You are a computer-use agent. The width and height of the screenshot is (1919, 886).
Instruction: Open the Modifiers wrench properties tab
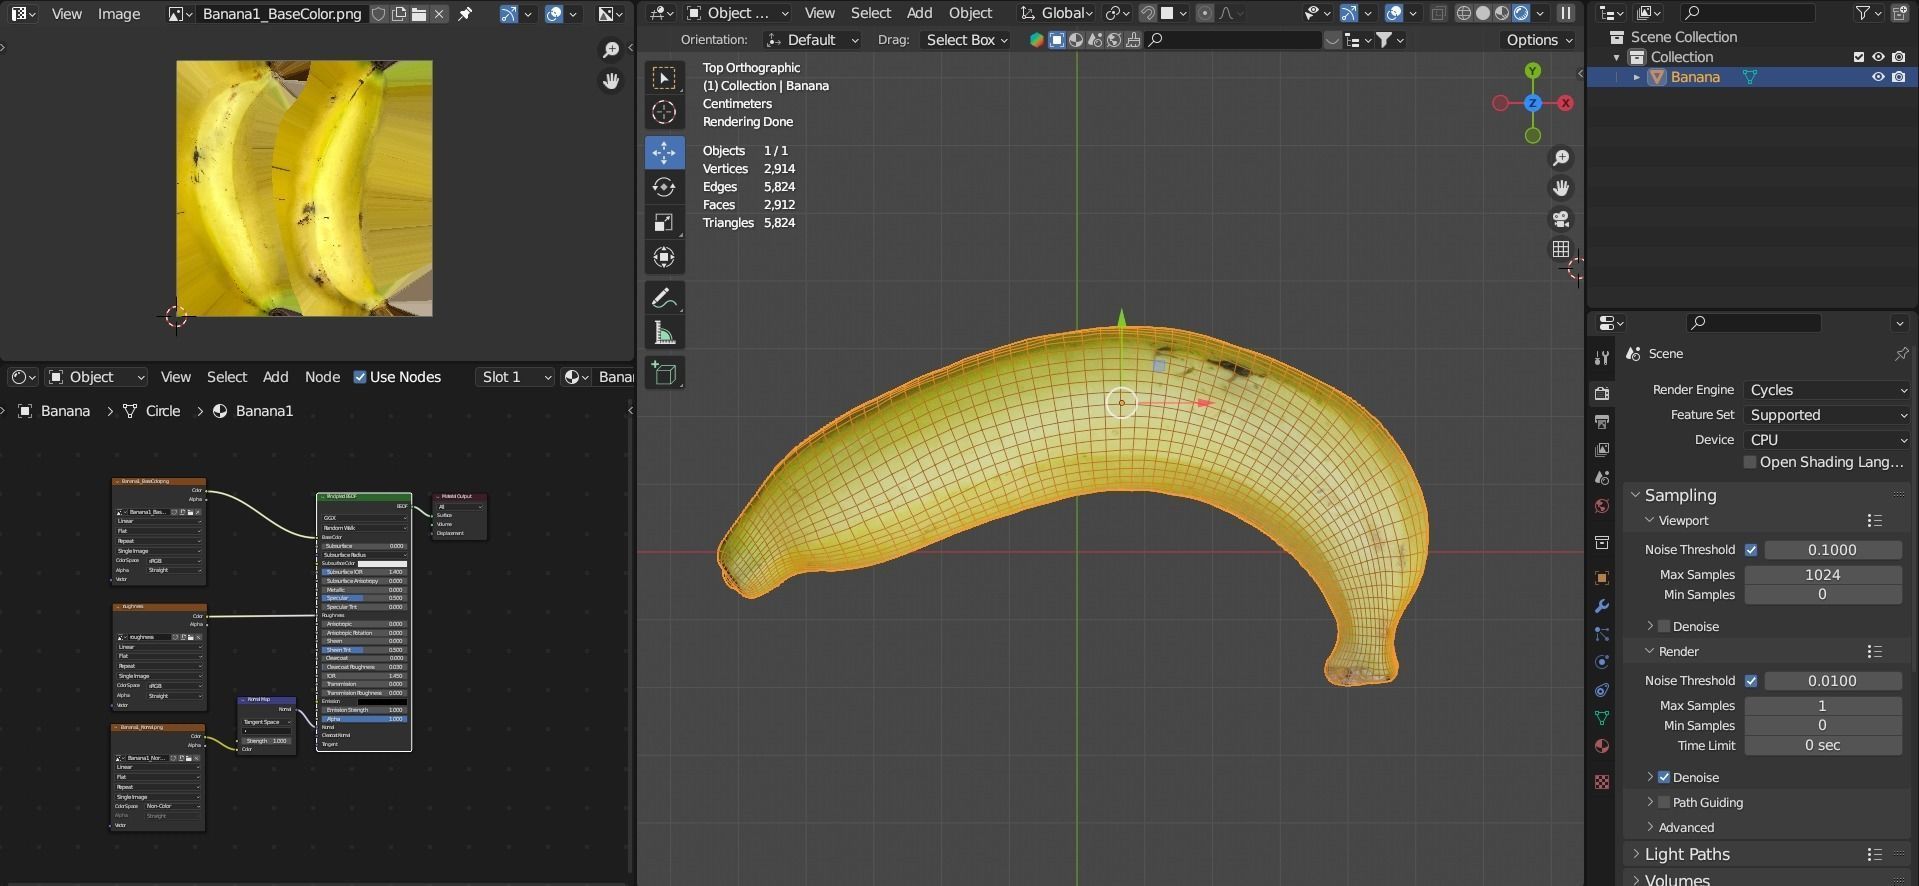tap(1602, 606)
